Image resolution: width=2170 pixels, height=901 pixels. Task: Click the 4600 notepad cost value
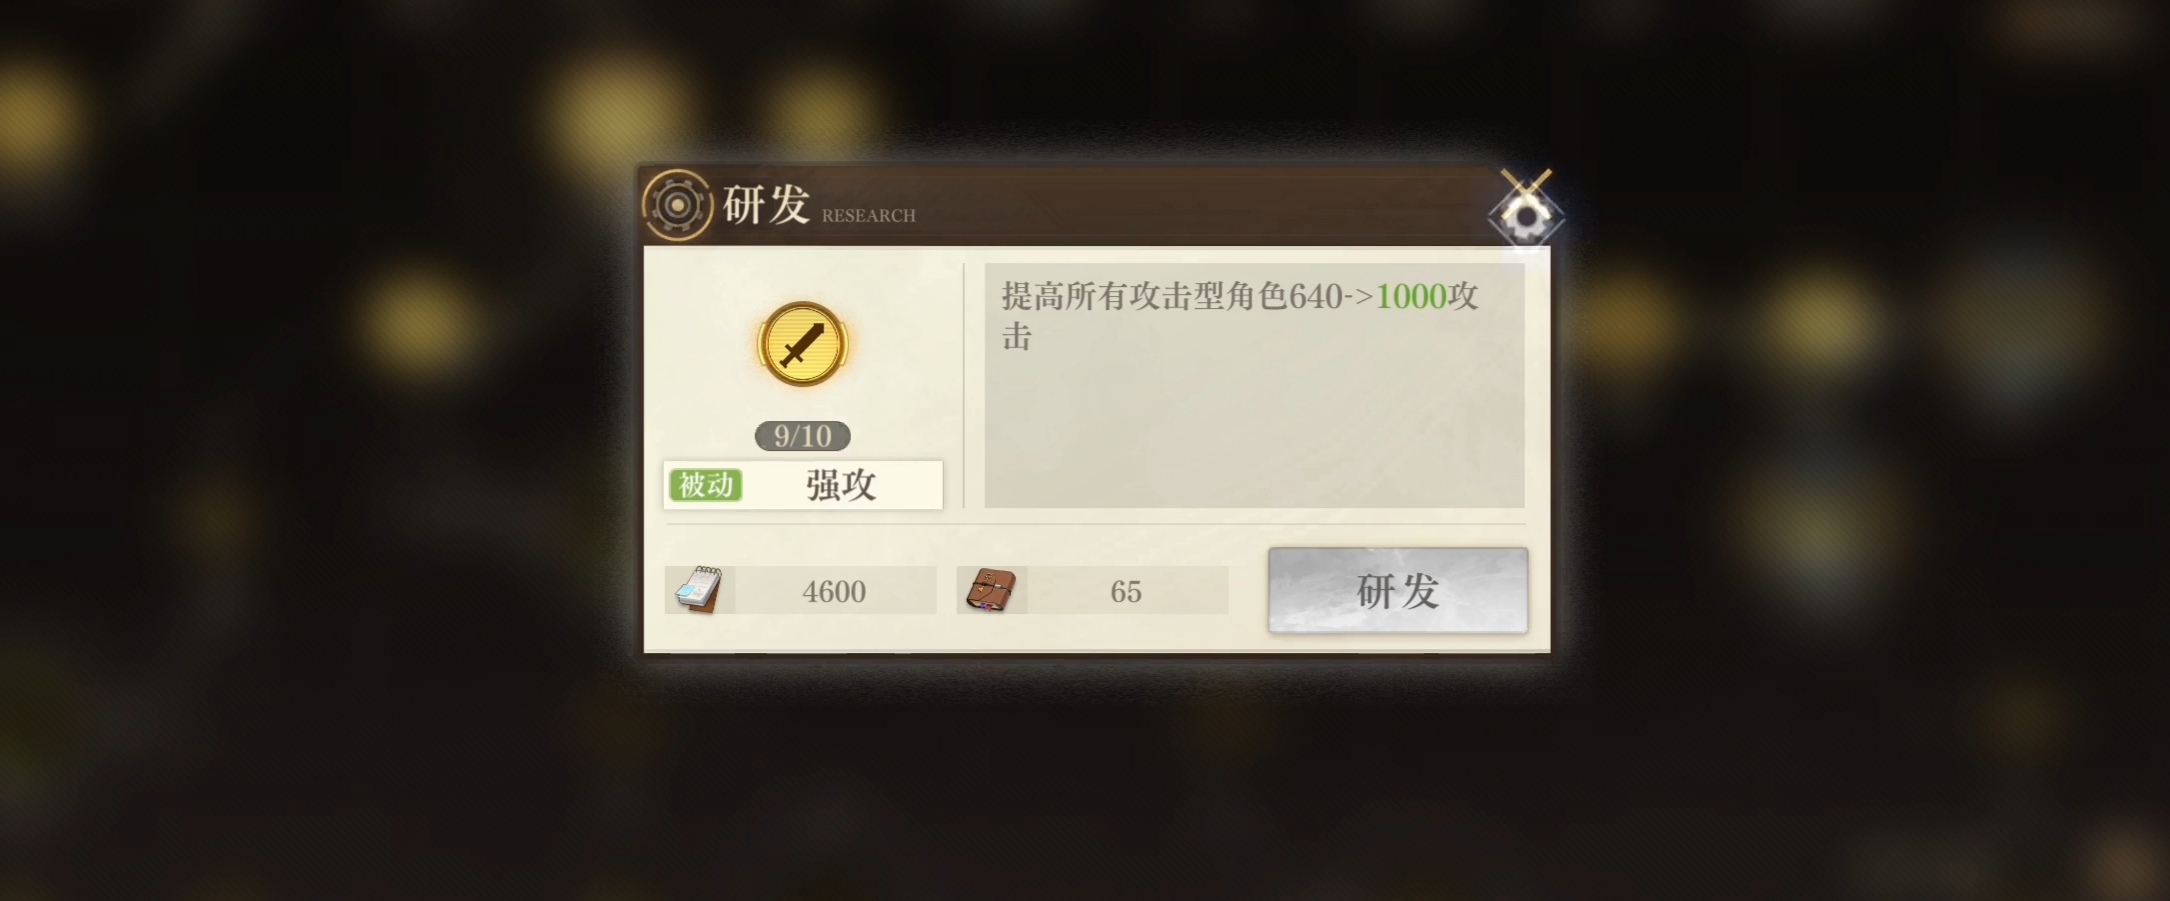point(834,591)
